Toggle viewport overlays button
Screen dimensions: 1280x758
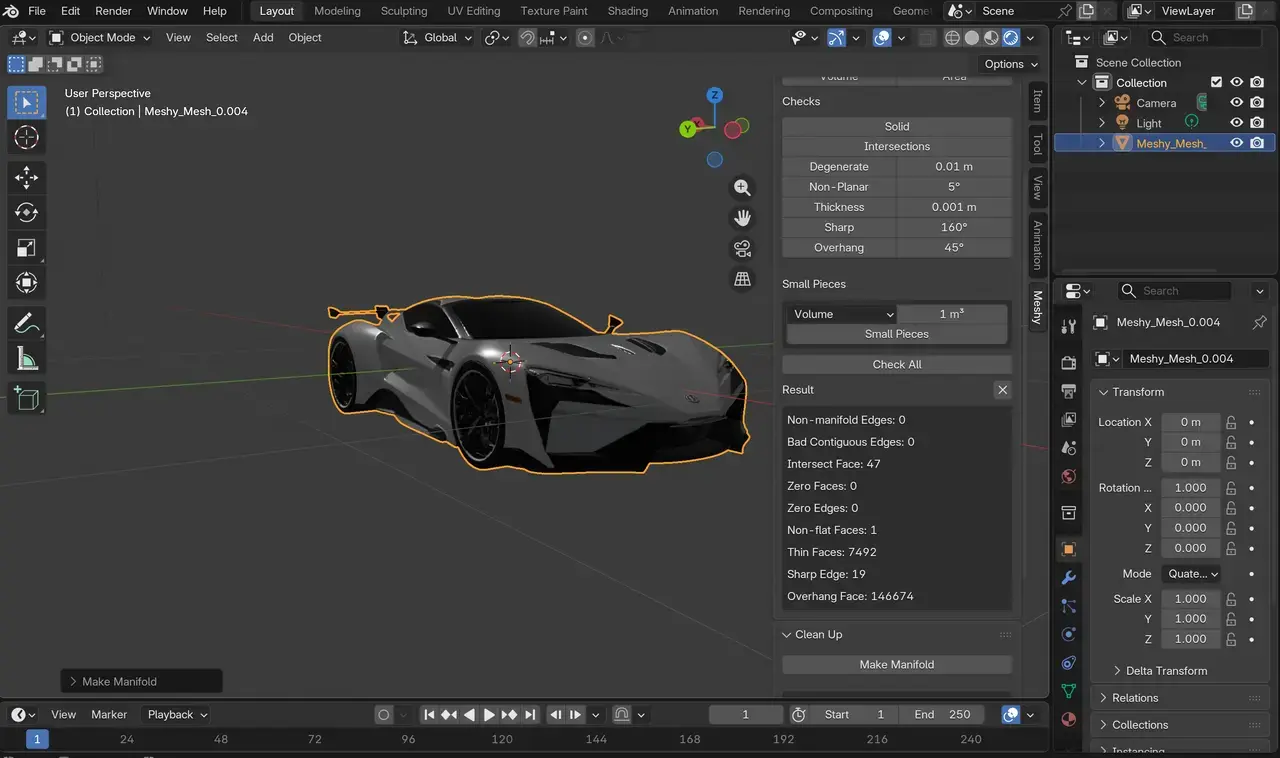click(x=881, y=38)
